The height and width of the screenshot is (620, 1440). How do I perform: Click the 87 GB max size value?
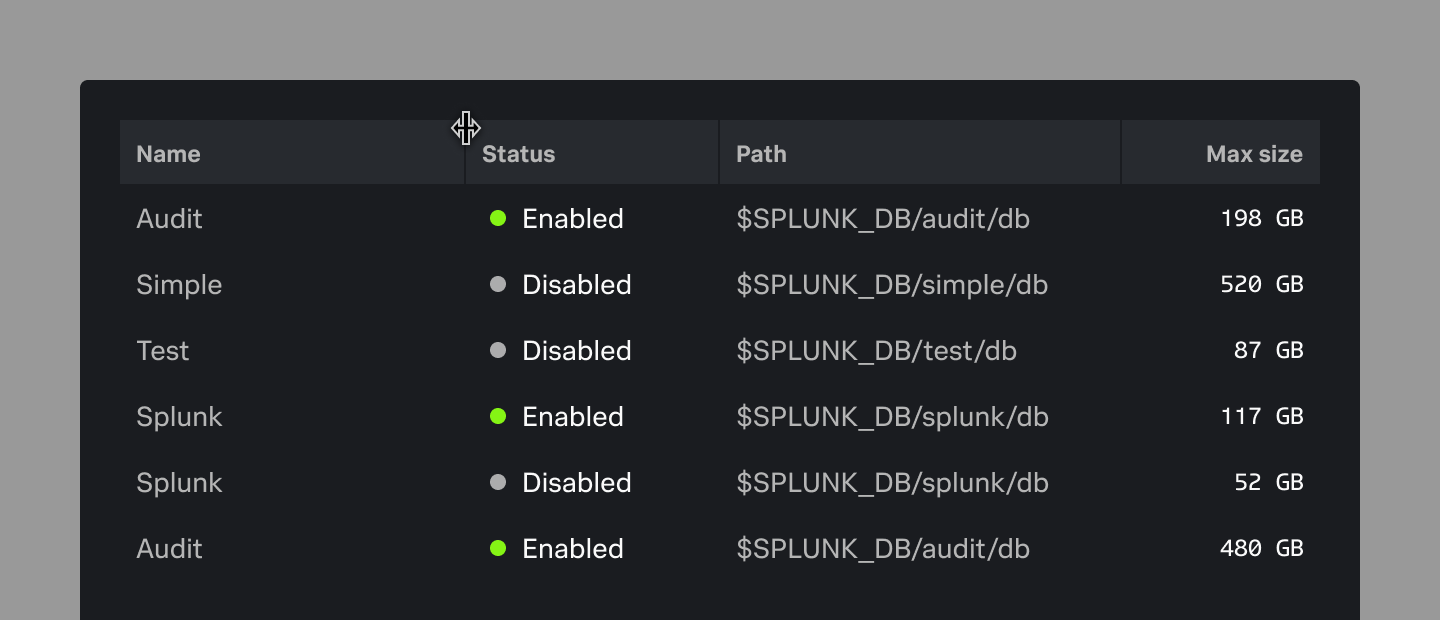click(1268, 351)
